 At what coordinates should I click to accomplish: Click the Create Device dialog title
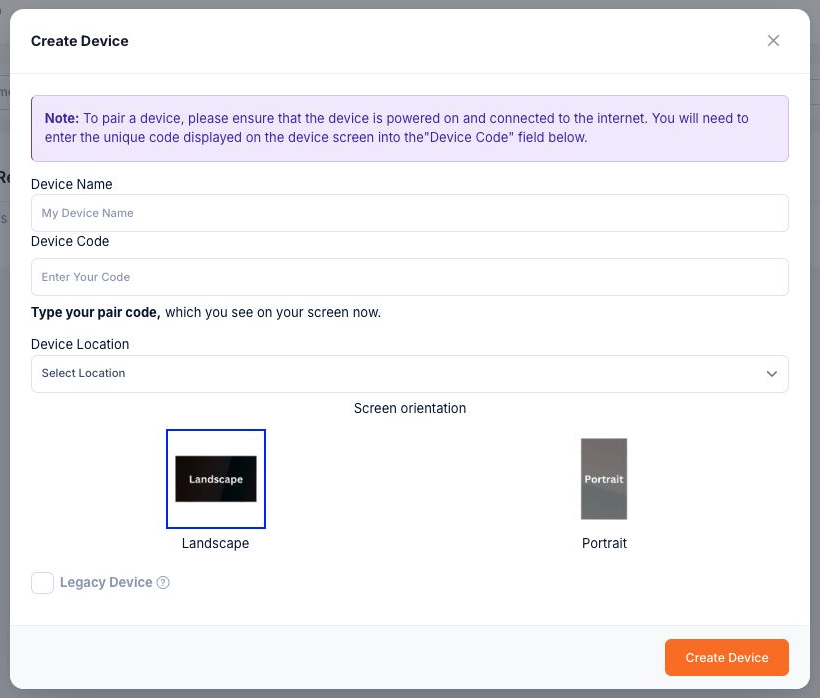[79, 41]
